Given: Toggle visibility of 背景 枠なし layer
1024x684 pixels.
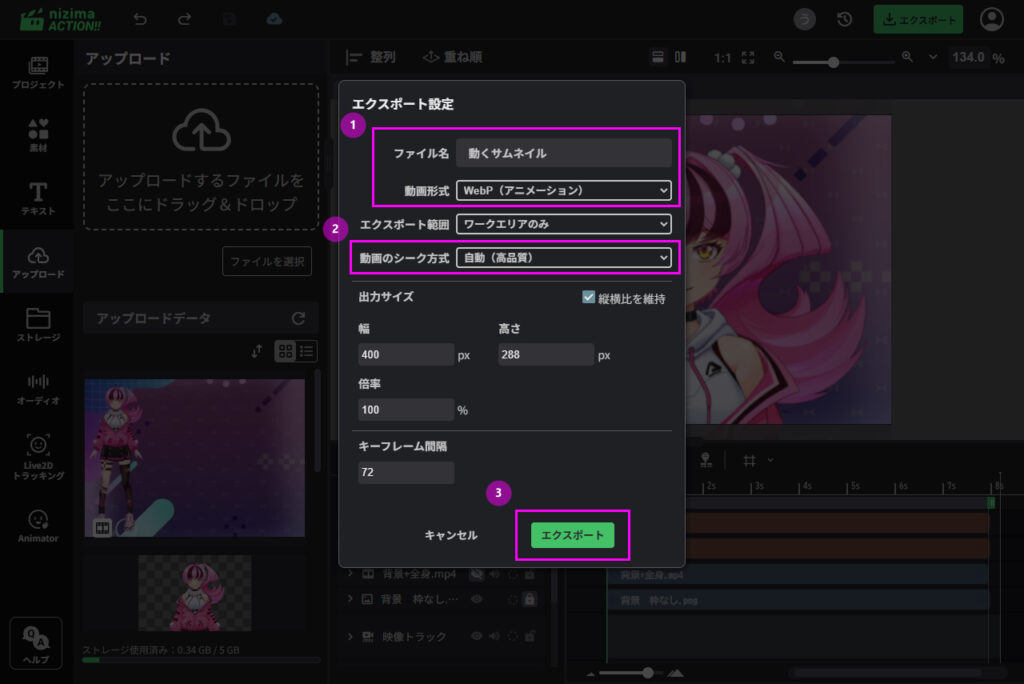Looking at the screenshot, I should (477, 599).
